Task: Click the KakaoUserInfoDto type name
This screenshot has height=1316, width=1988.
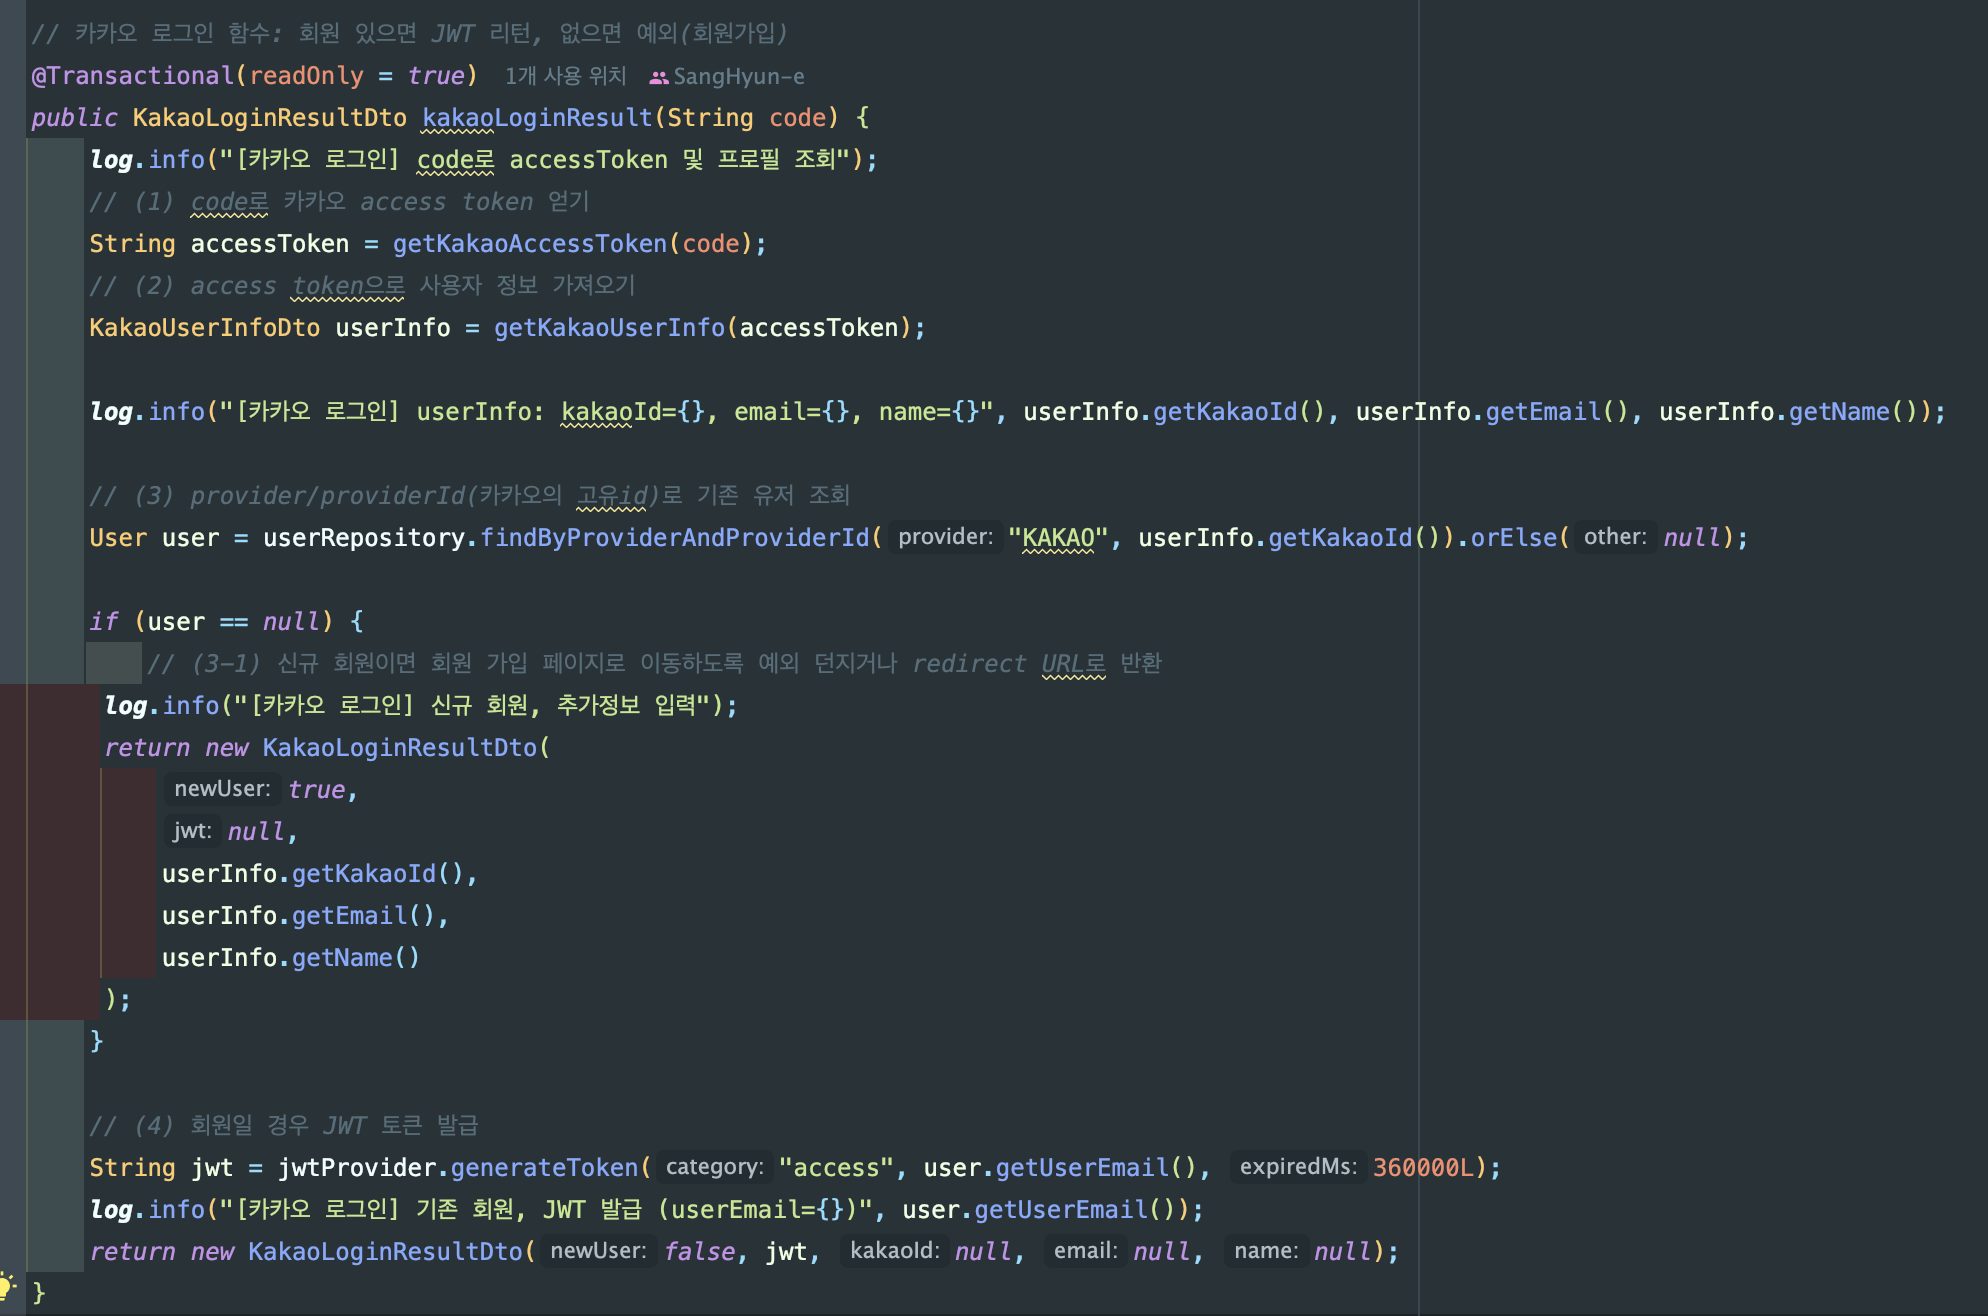Action: [204, 328]
